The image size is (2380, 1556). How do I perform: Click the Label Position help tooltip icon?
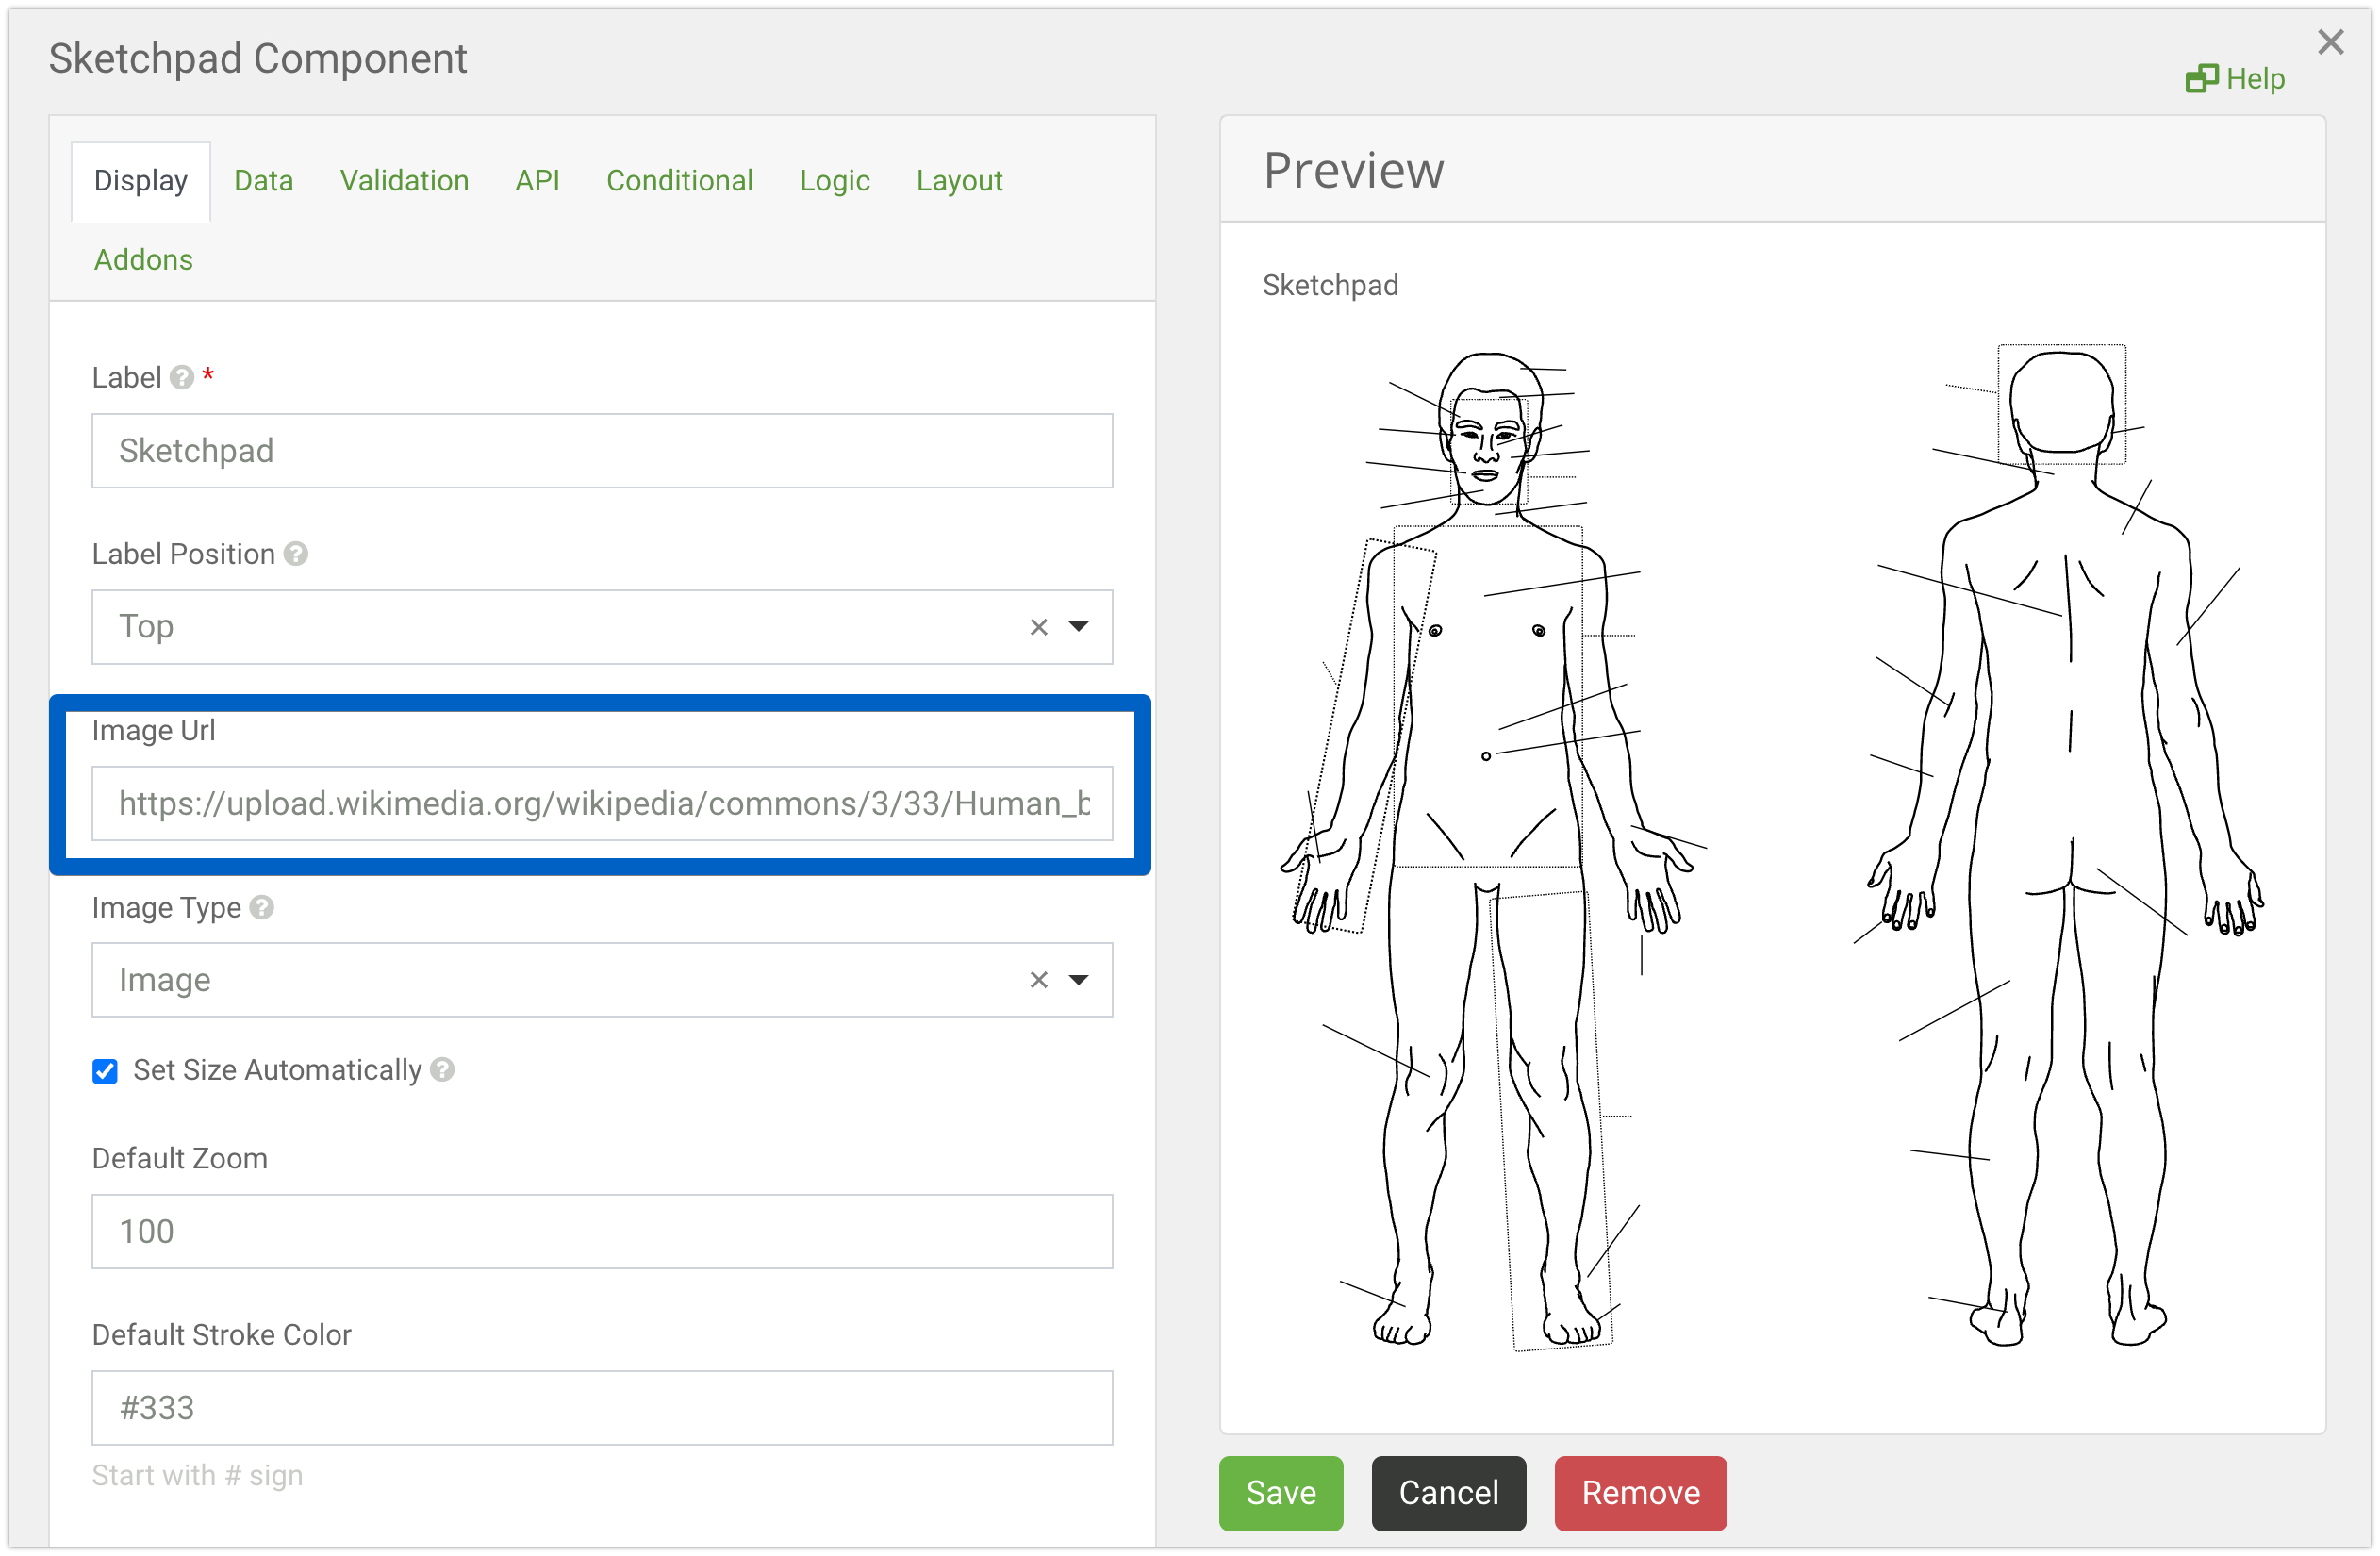tap(295, 554)
